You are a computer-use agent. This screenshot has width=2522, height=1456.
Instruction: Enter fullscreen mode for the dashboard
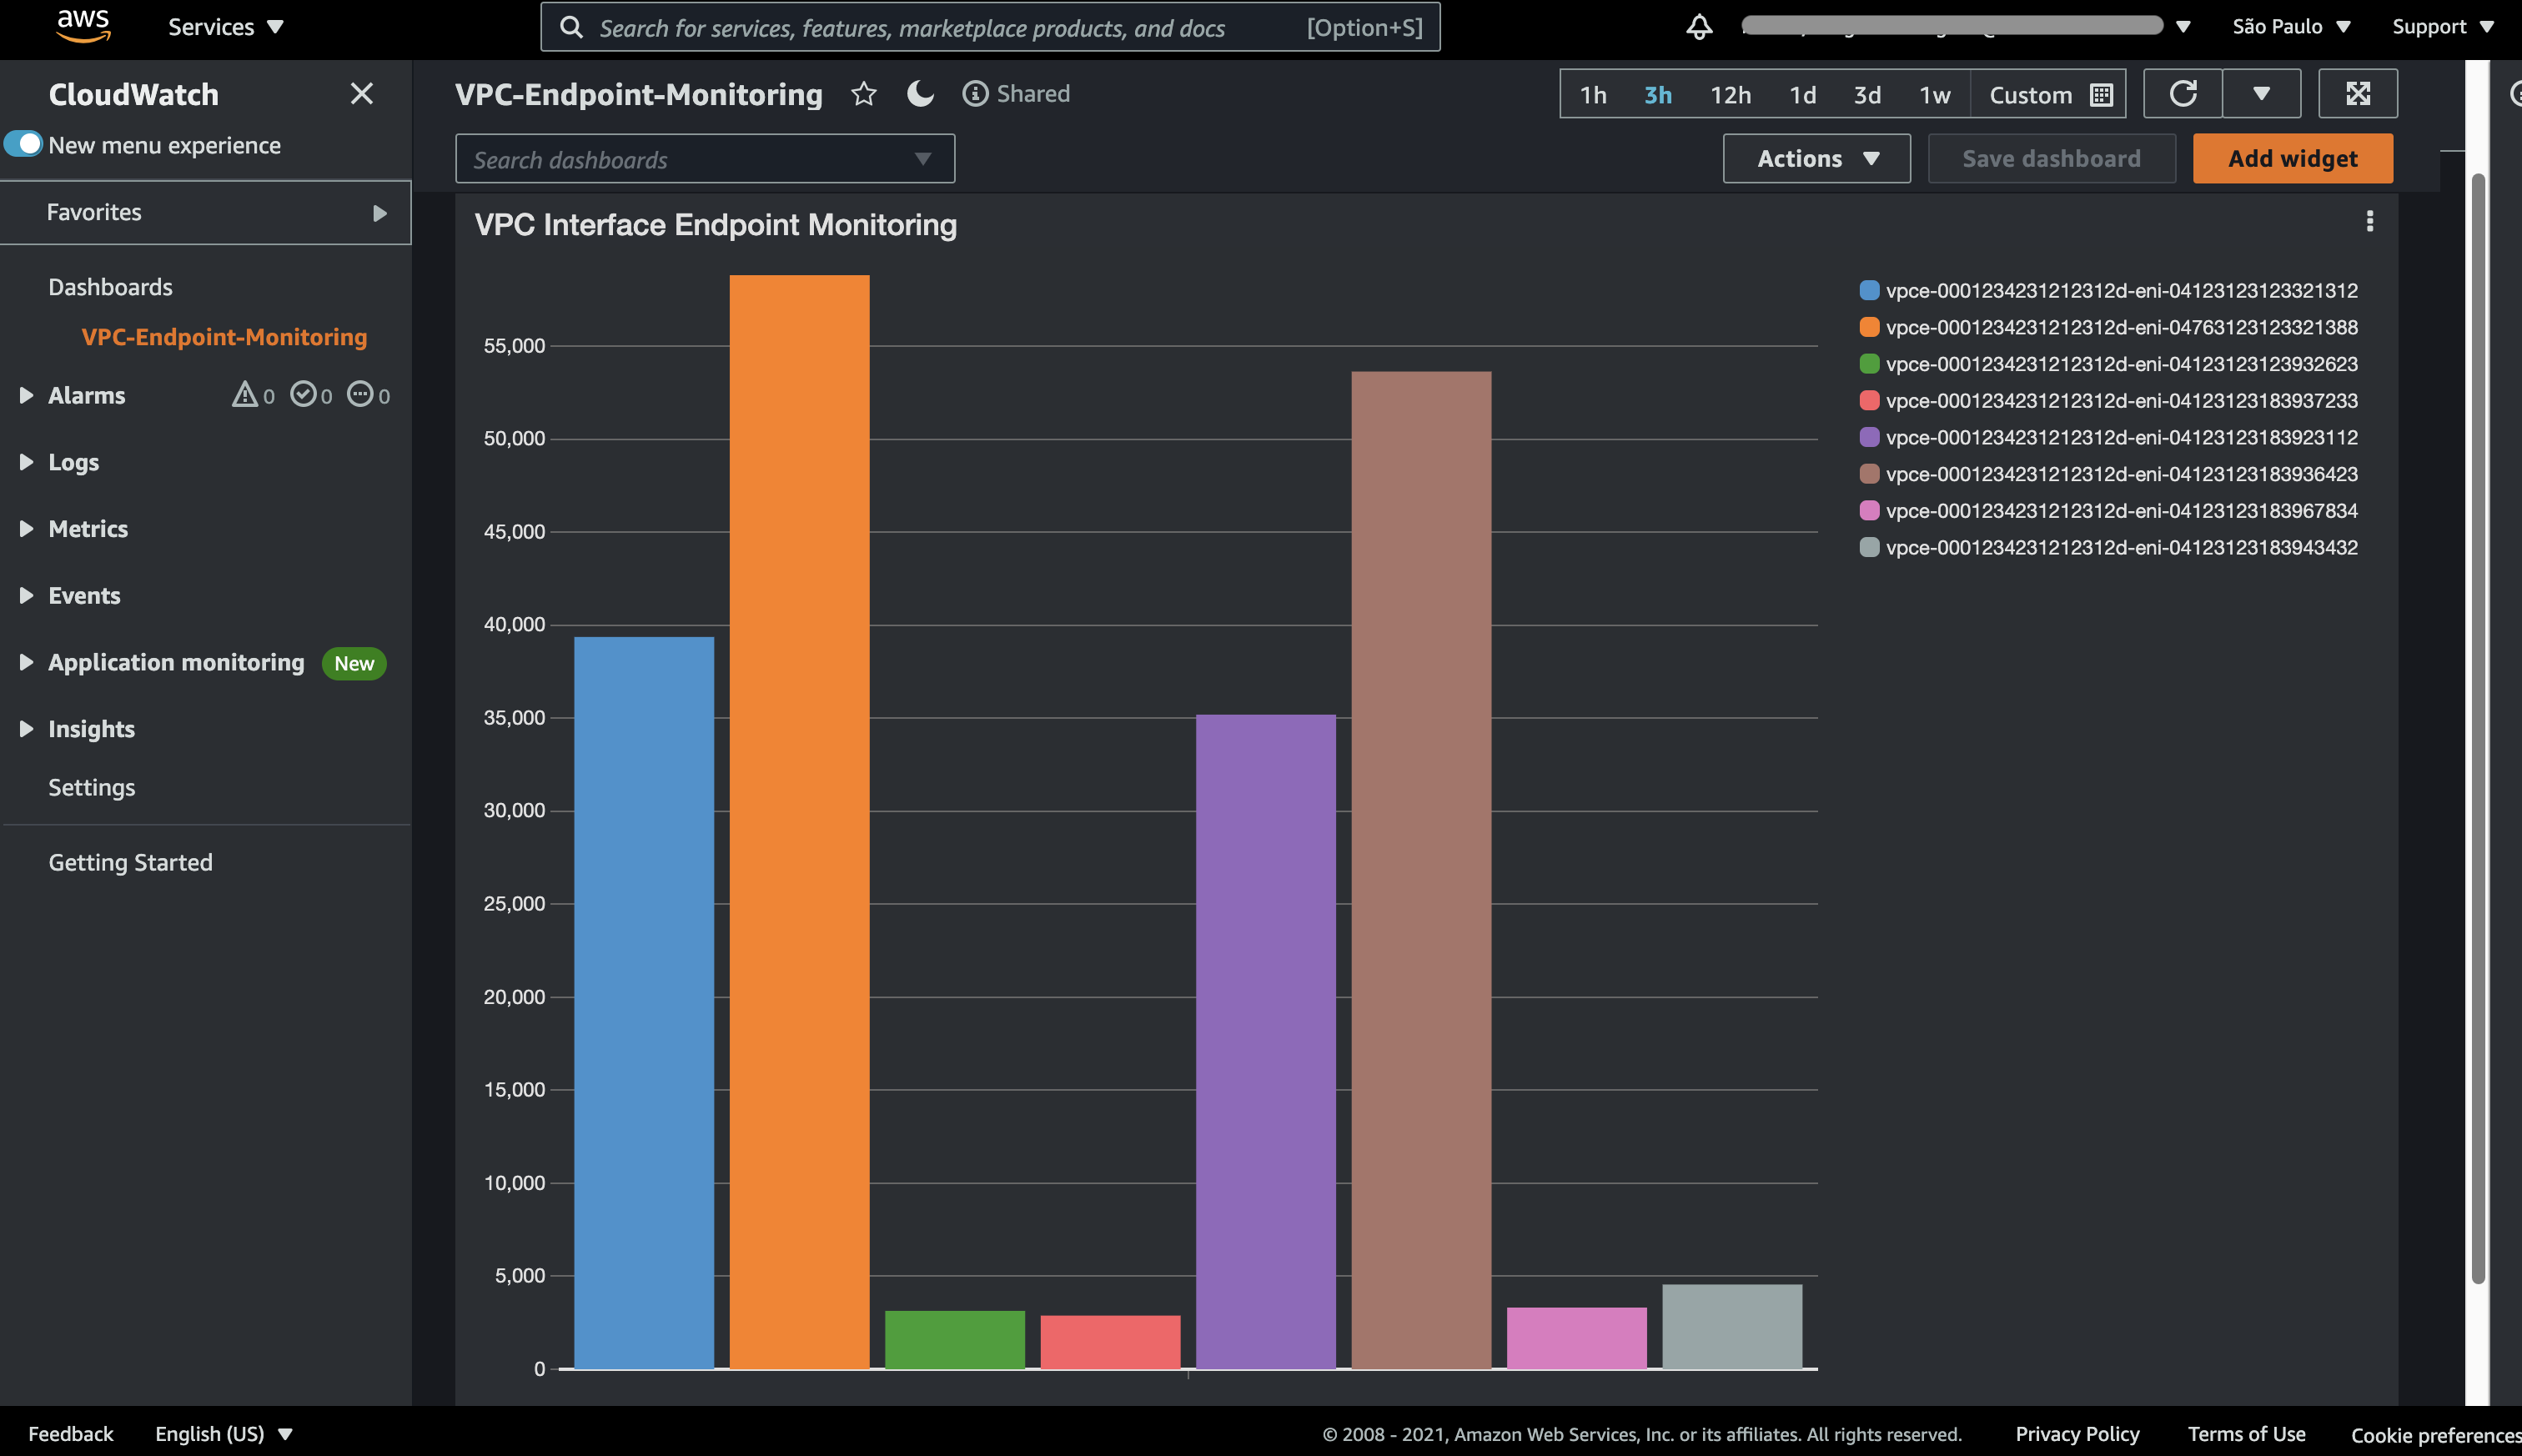click(x=2358, y=93)
